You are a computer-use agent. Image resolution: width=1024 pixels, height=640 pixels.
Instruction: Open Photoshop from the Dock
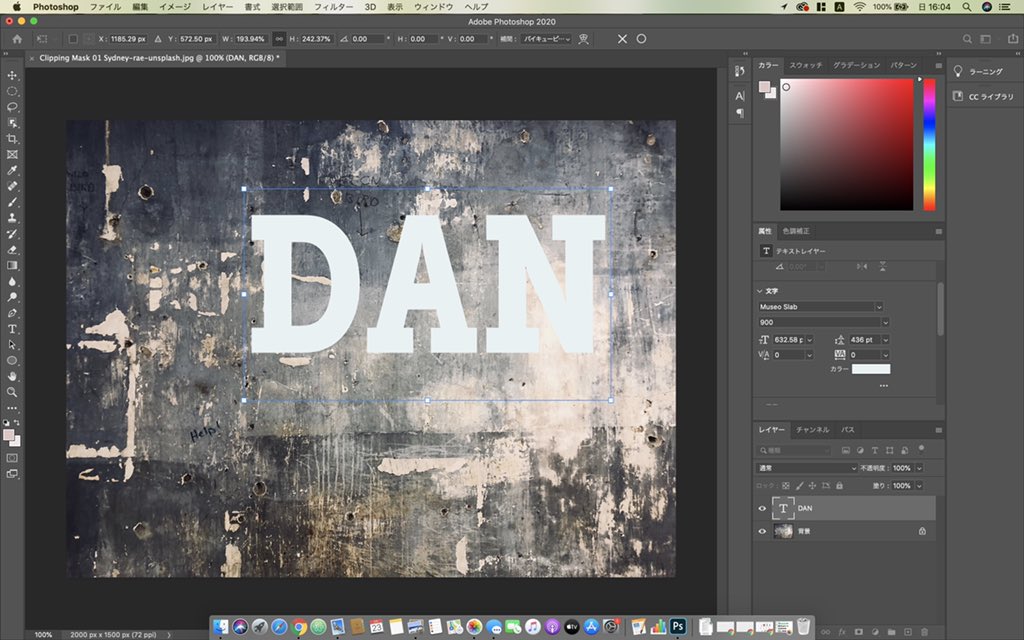pyautogui.click(x=677, y=626)
